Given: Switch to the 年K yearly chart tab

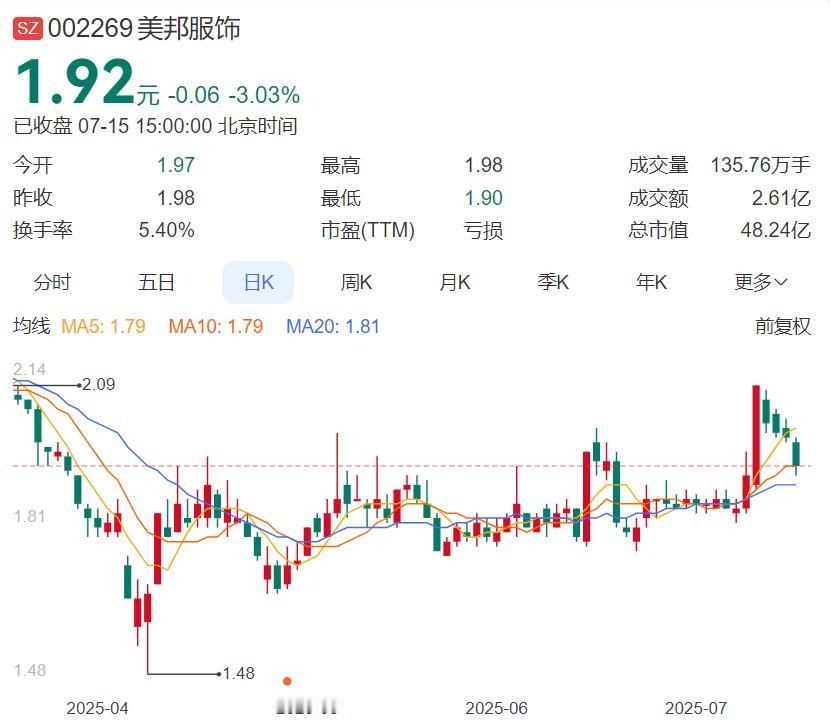Looking at the screenshot, I should 652,282.
